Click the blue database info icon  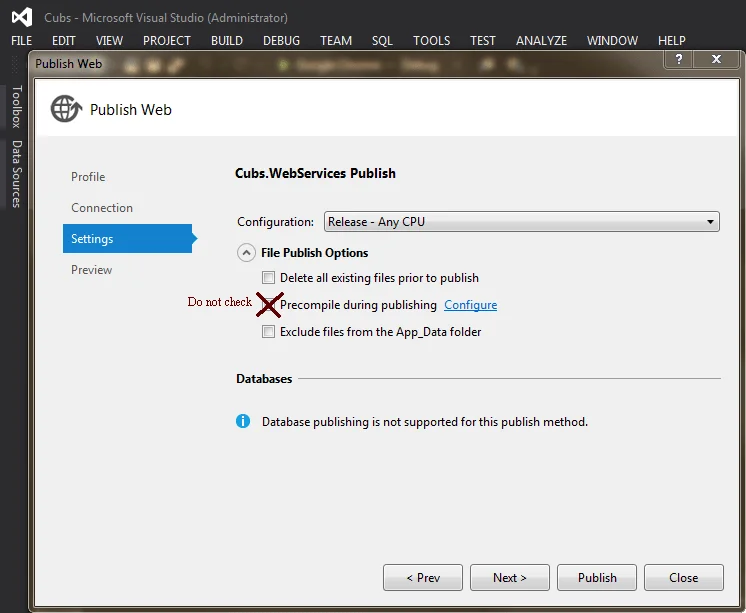click(x=243, y=421)
